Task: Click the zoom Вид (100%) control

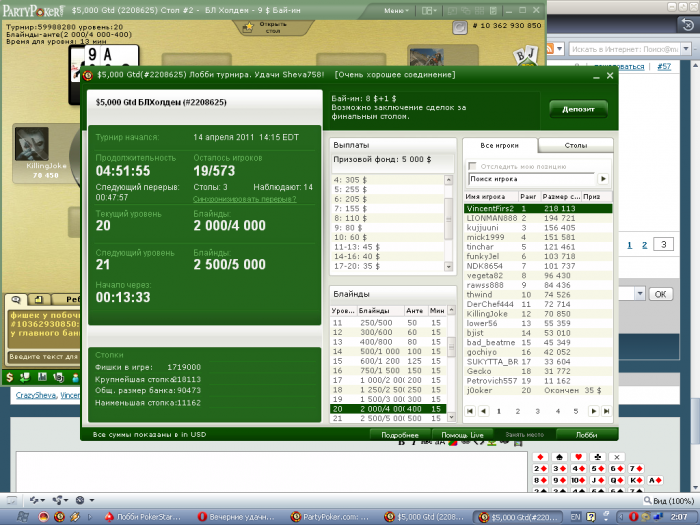Action: (x=668, y=501)
